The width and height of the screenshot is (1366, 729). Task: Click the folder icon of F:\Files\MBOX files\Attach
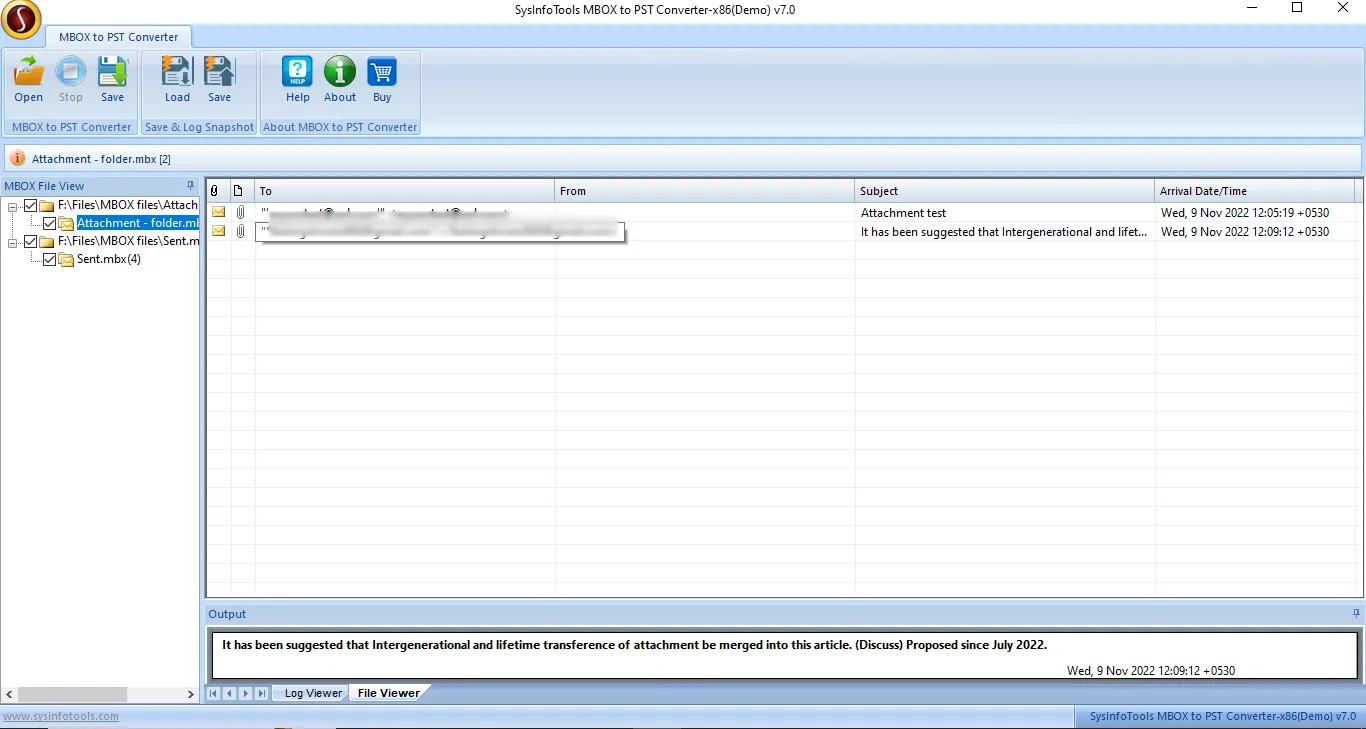(x=47, y=205)
